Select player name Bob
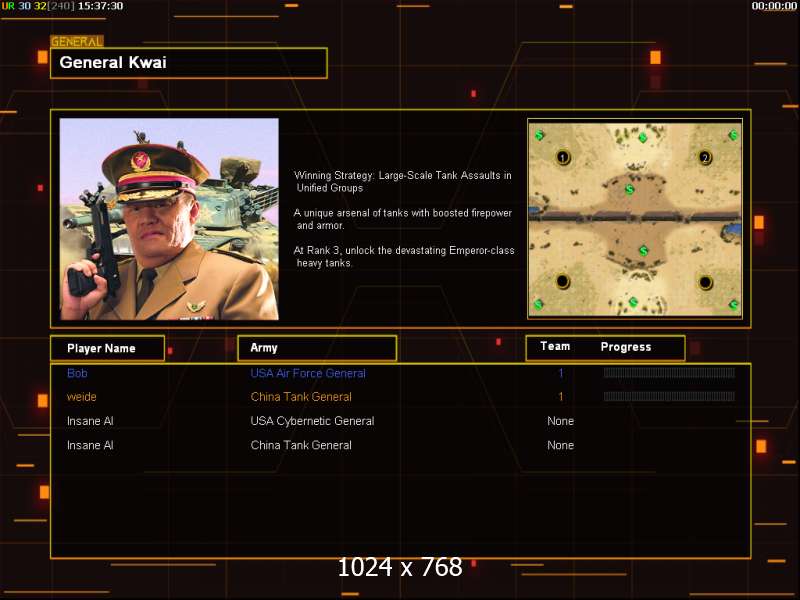The width and height of the screenshot is (800, 600). (x=77, y=373)
